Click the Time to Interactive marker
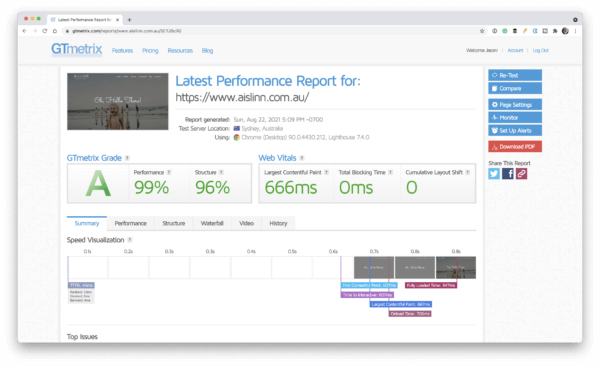The image size is (600, 366). click(367, 295)
